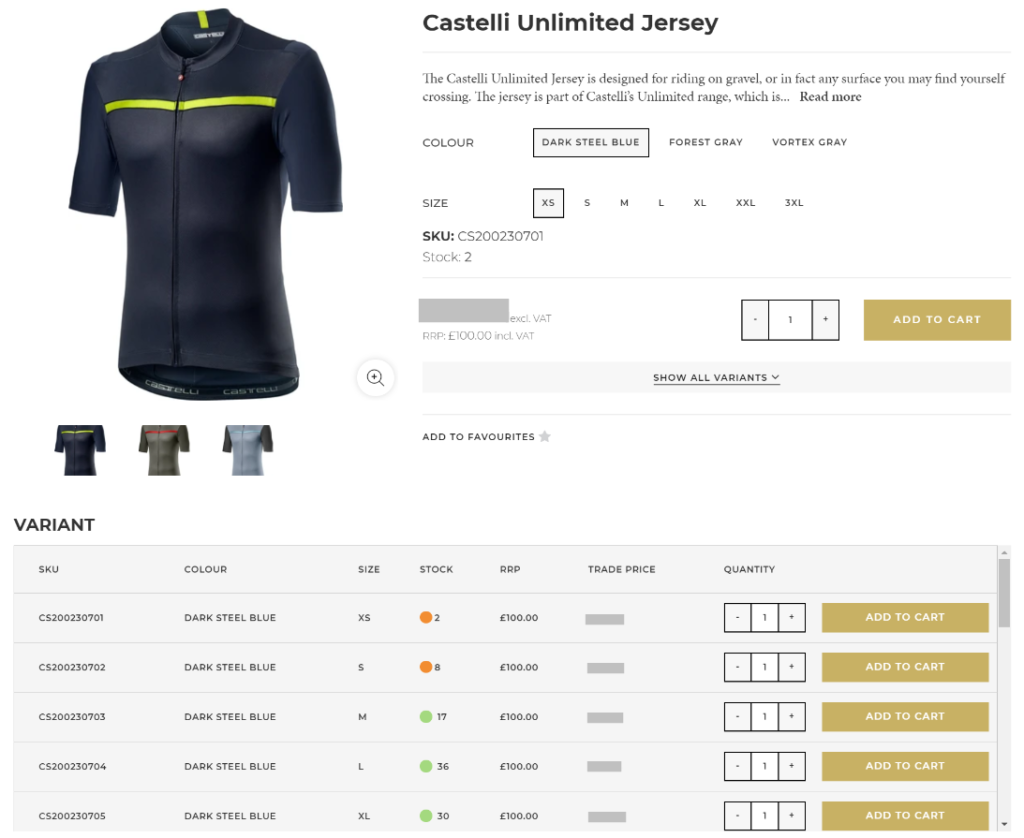View the forest gray jersey thumbnail
This screenshot has width=1024, height=838.
point(164,450)
